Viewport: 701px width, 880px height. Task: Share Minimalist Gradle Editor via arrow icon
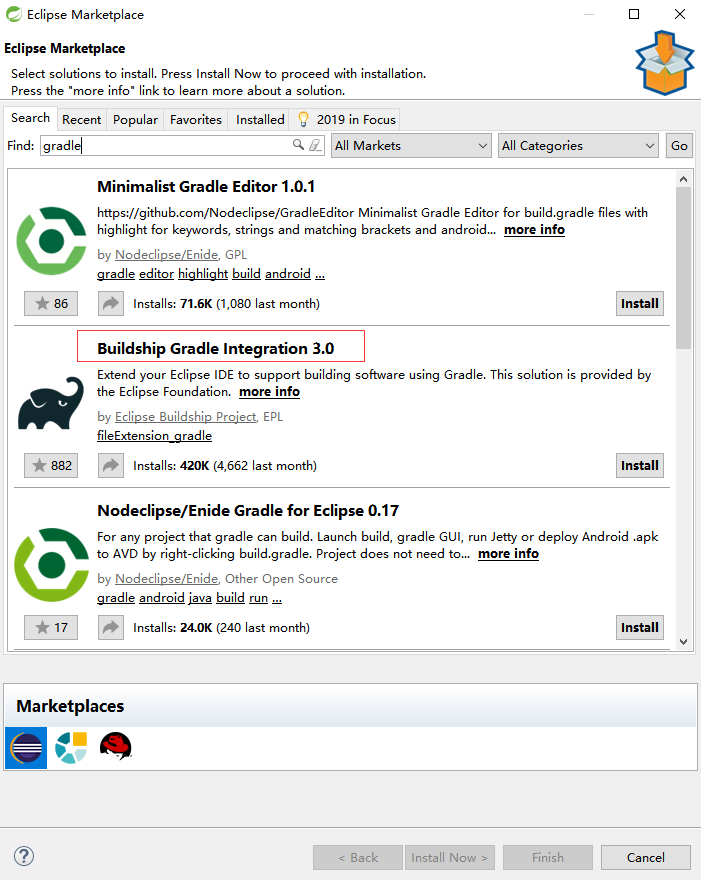coord(111,304)
